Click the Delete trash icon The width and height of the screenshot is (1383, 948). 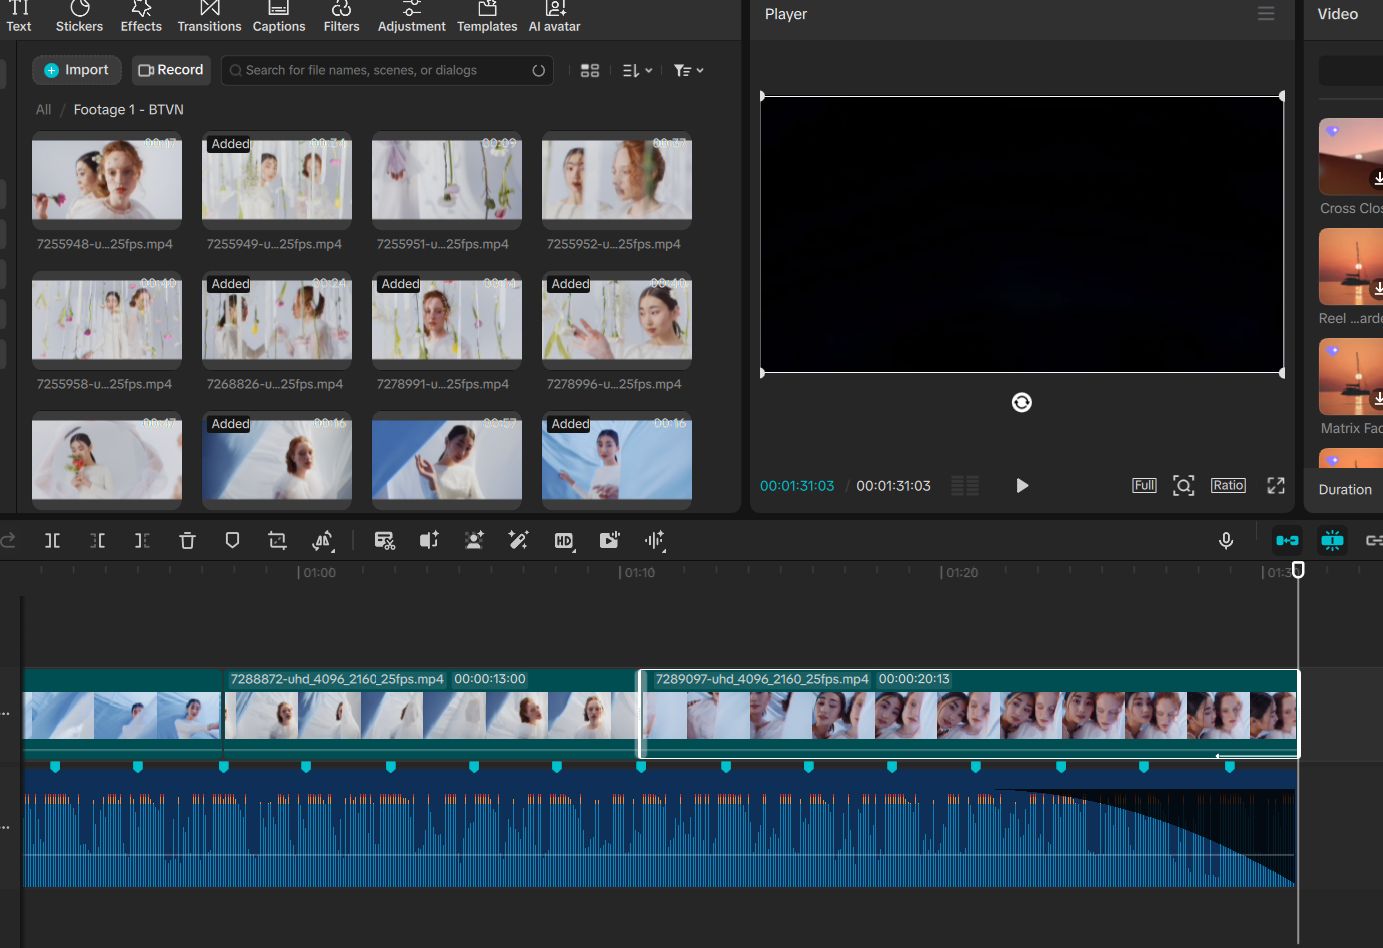tap(187, 540)
